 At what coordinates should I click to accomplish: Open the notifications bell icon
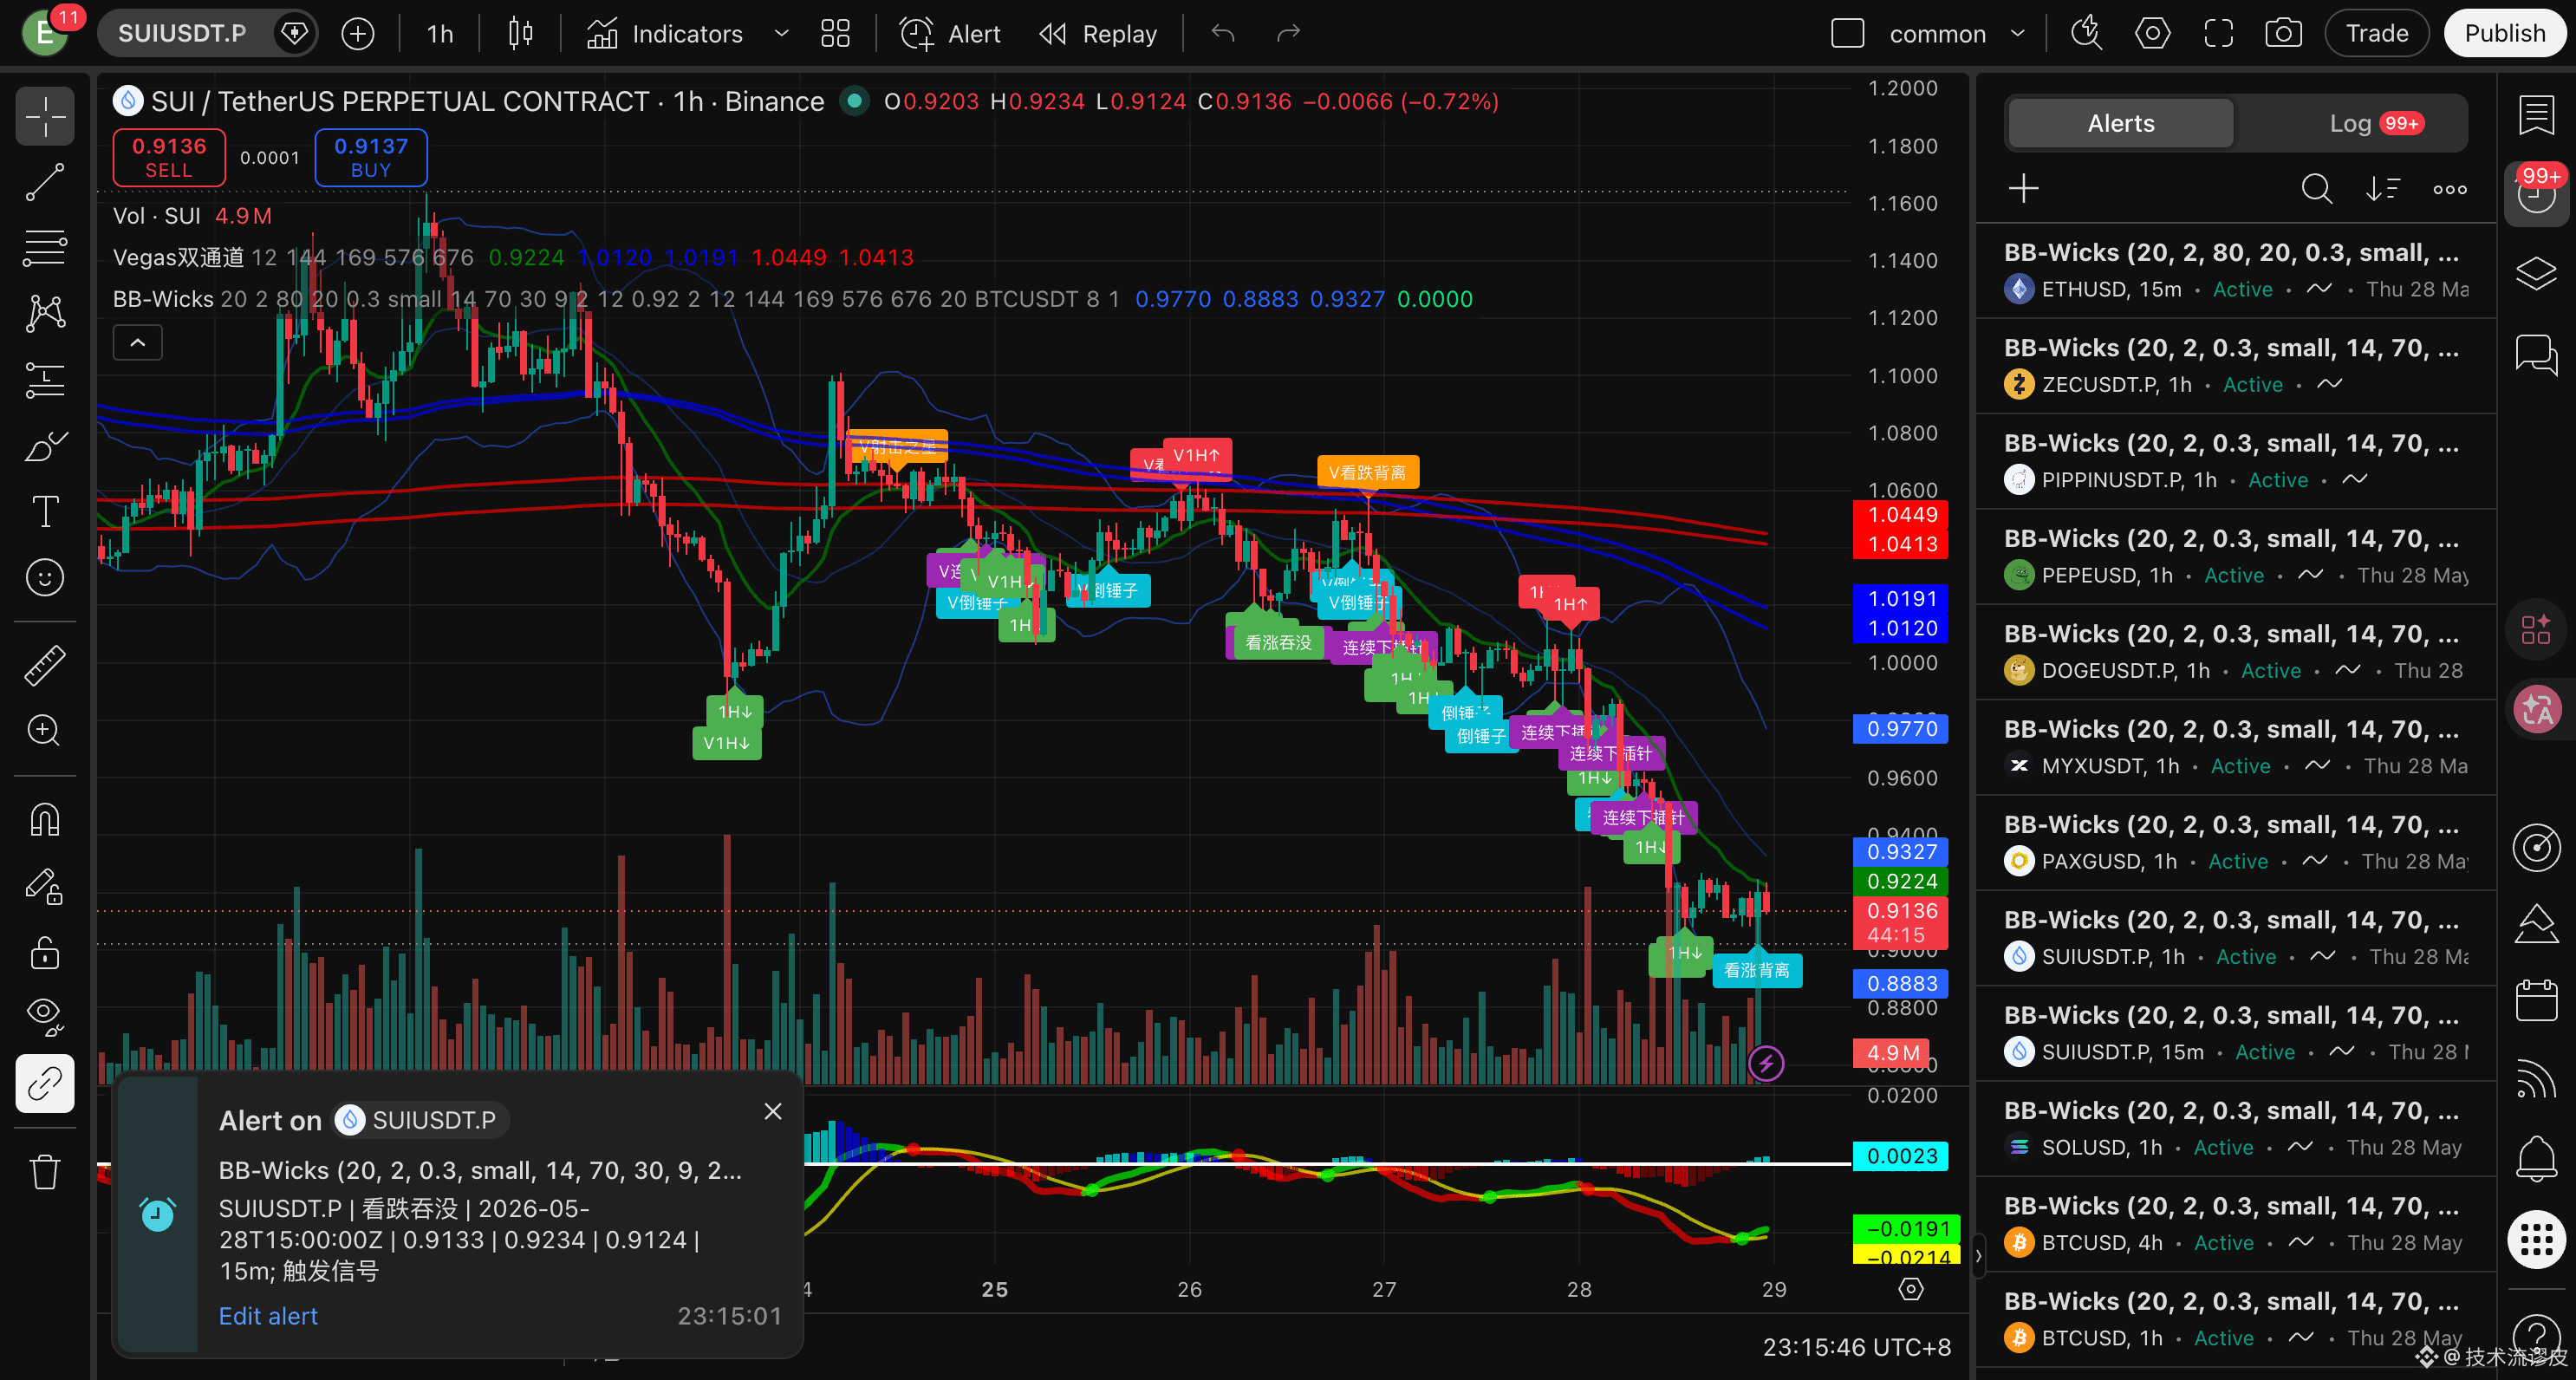(2536, 1160)
